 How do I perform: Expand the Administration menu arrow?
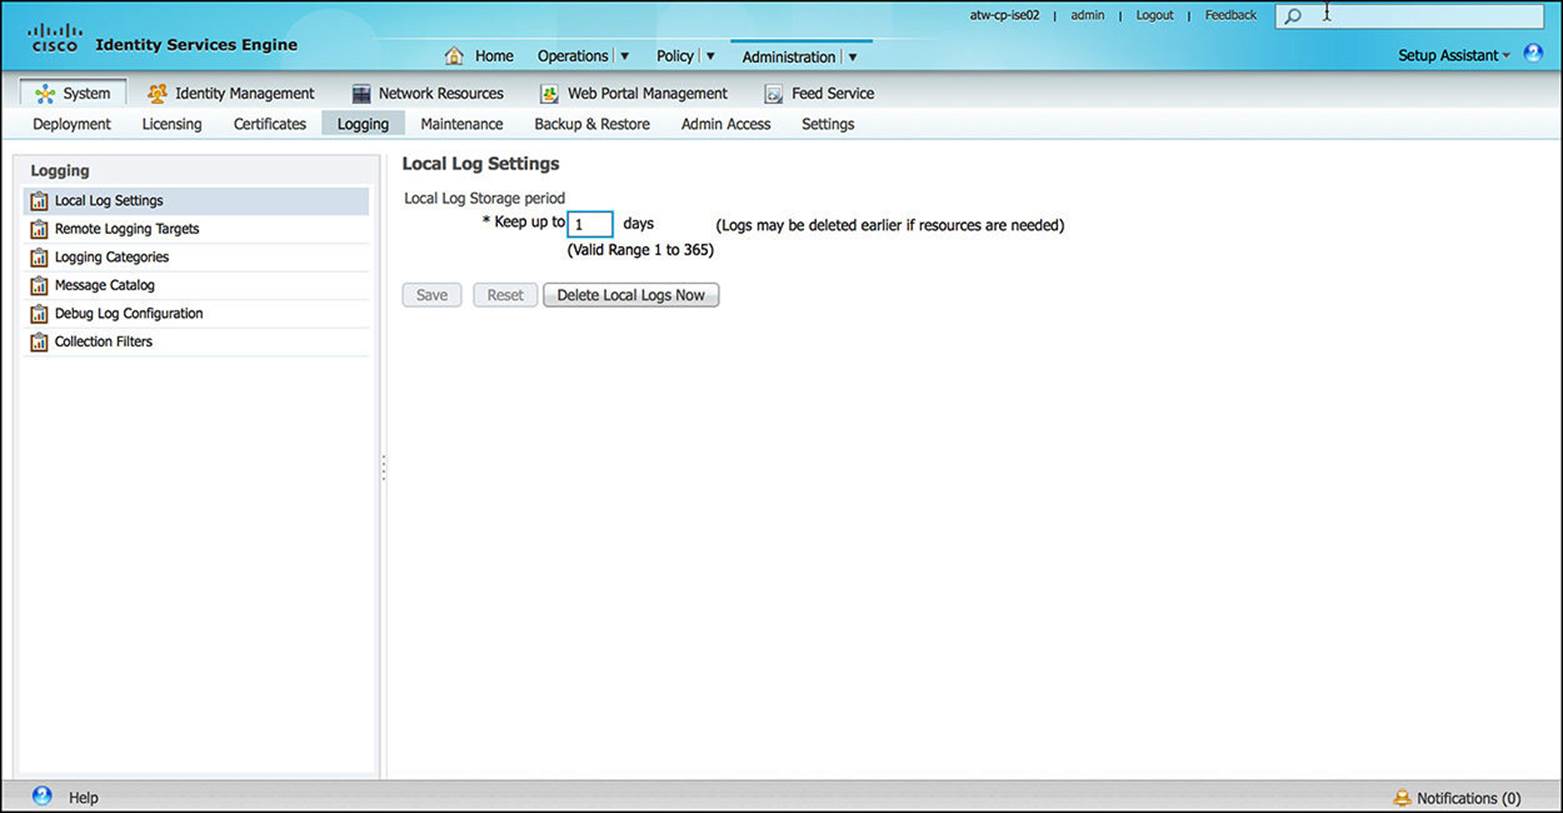[x=853, y=58]
